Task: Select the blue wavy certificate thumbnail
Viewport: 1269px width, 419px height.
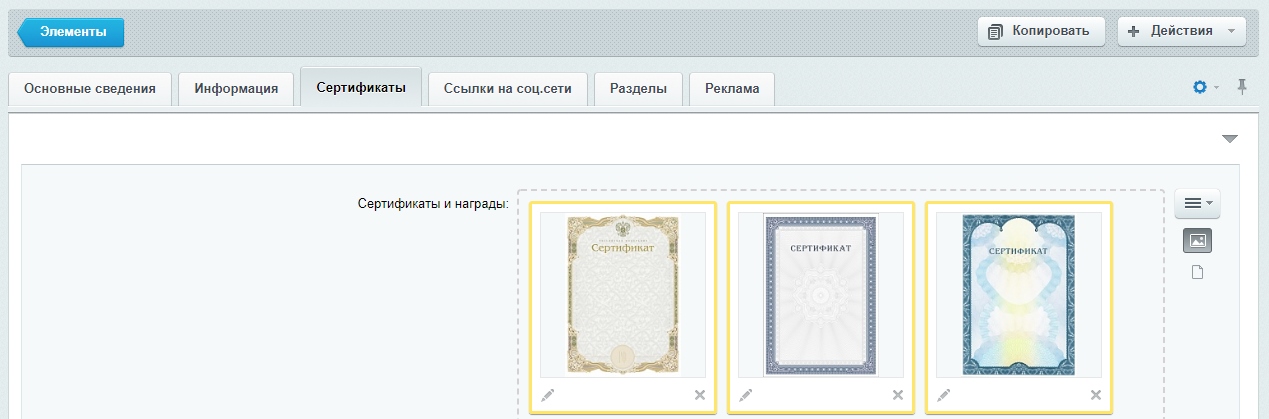Action: (x=1019, y=295)
